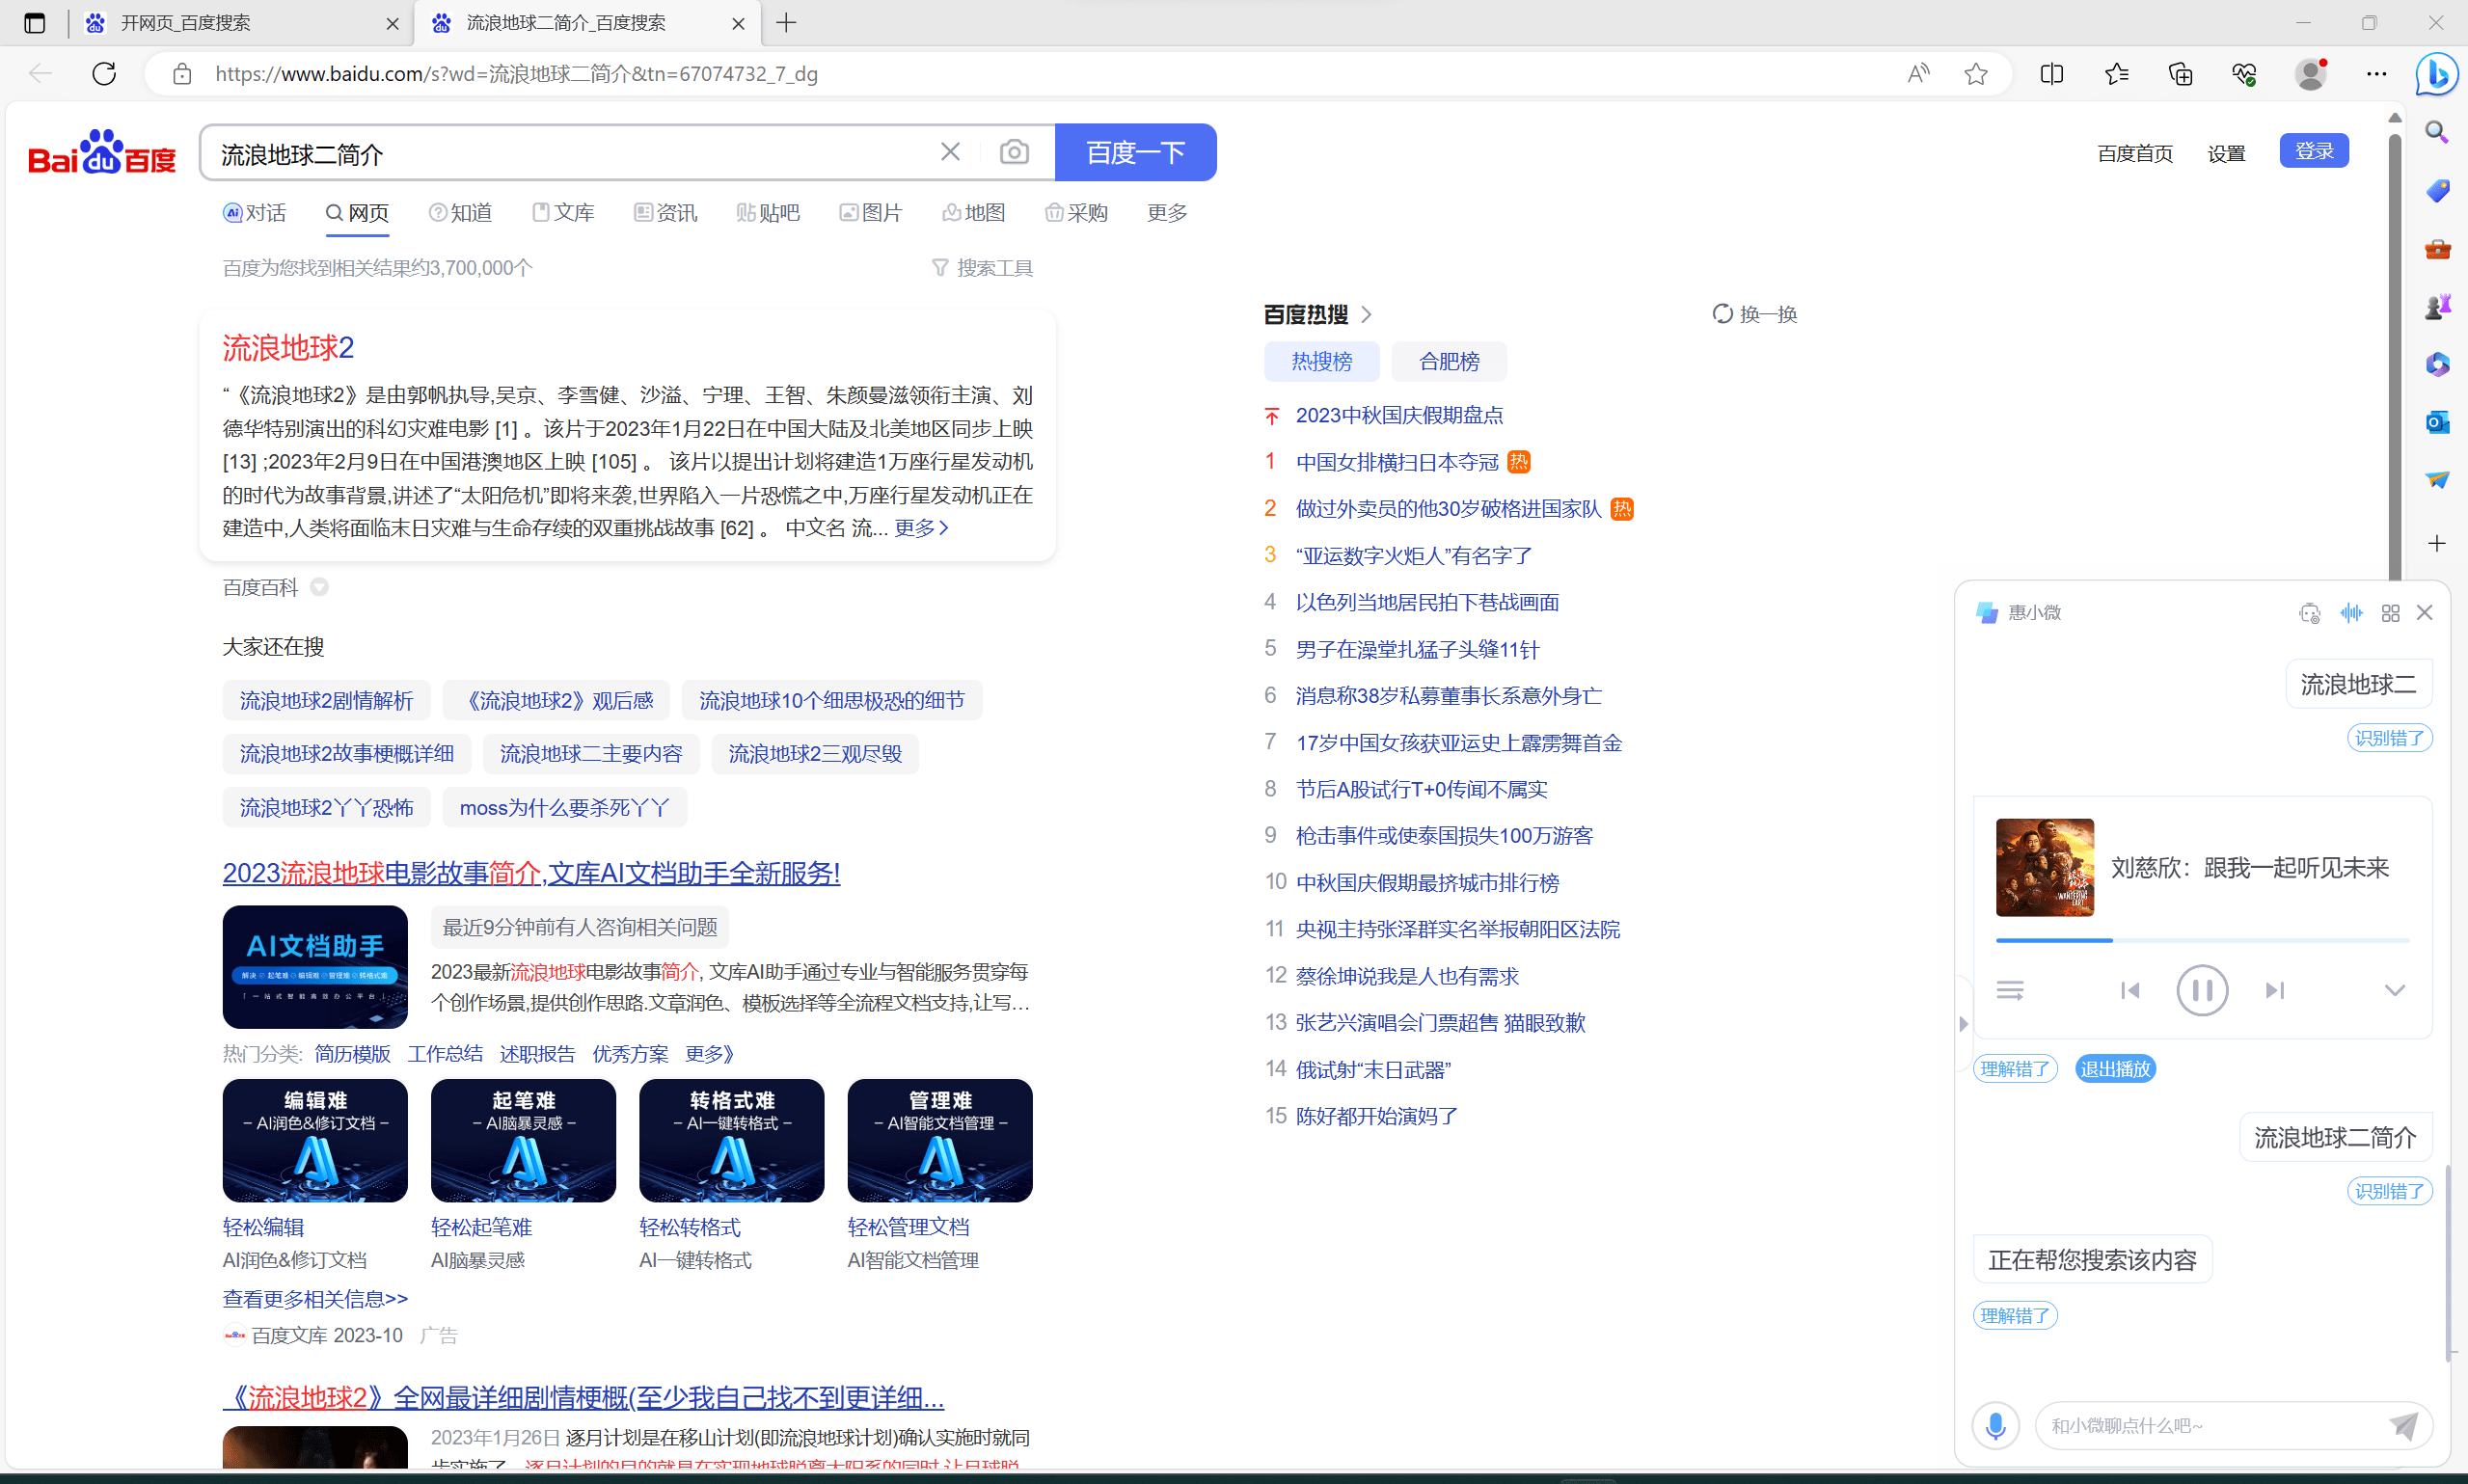Image resolution: width=2468 pixels, height=1484 pixels.
Task: Open the favorites list icon
Action: [x=2116, y=73]
